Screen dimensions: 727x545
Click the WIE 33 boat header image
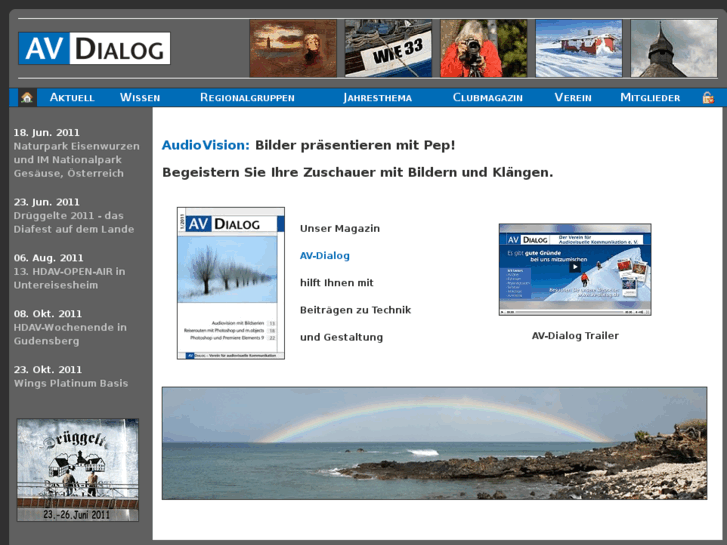pyautogui.click(x=388, y=48)
